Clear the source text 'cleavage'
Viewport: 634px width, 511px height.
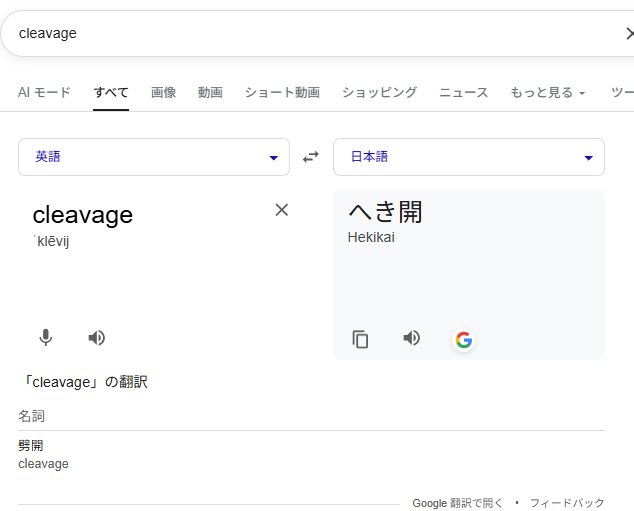click(281, 209)
